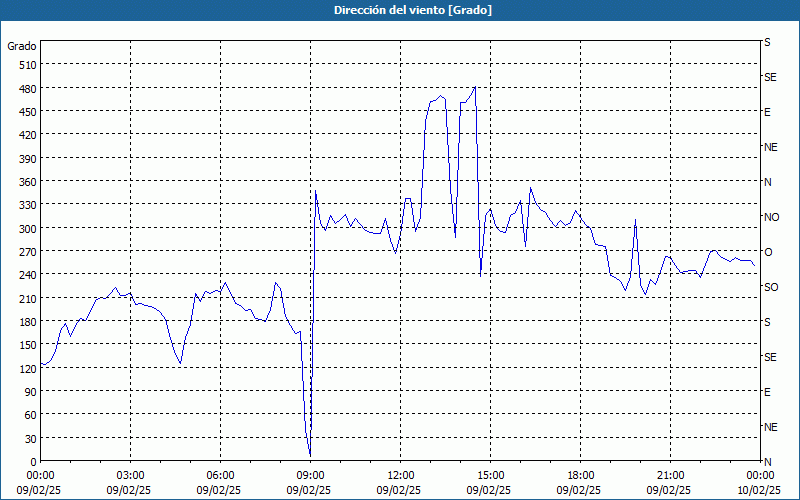The height and width of the screenshot is (500, 800).
Task: Select the 'N' compass label level with 360
Action: tap(767, 182)
